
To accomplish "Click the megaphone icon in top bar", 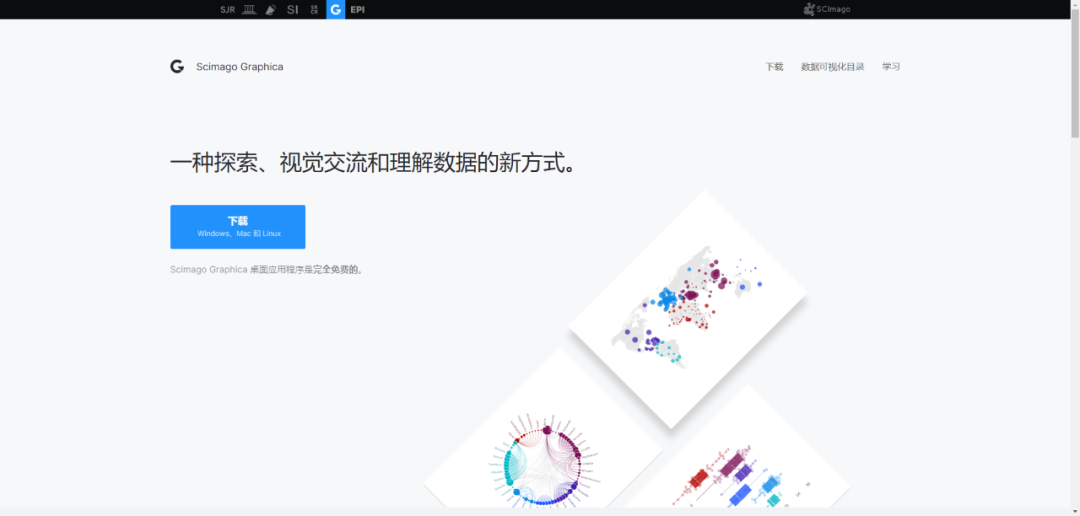I will click(271, 10).
